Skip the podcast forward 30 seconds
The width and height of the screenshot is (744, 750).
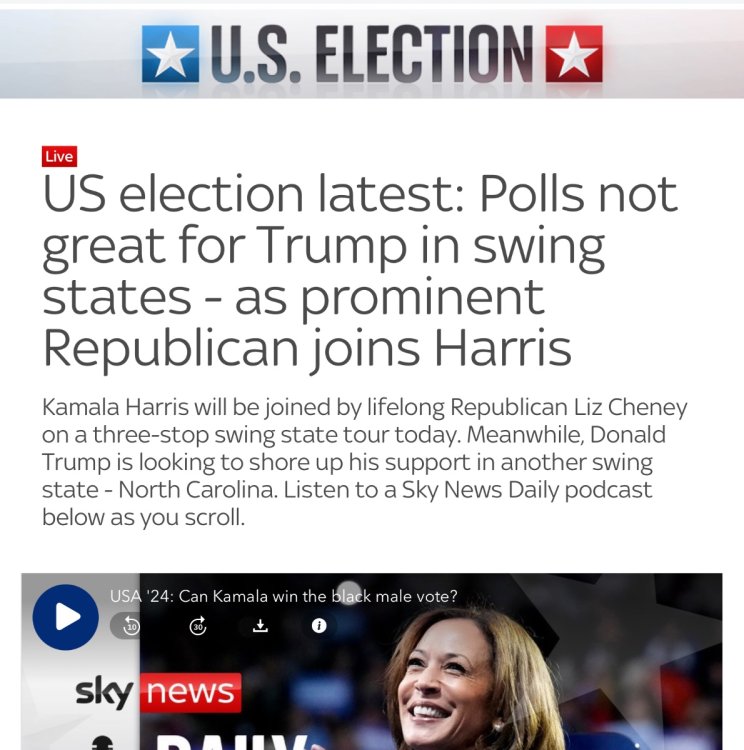tap(198, 626)
